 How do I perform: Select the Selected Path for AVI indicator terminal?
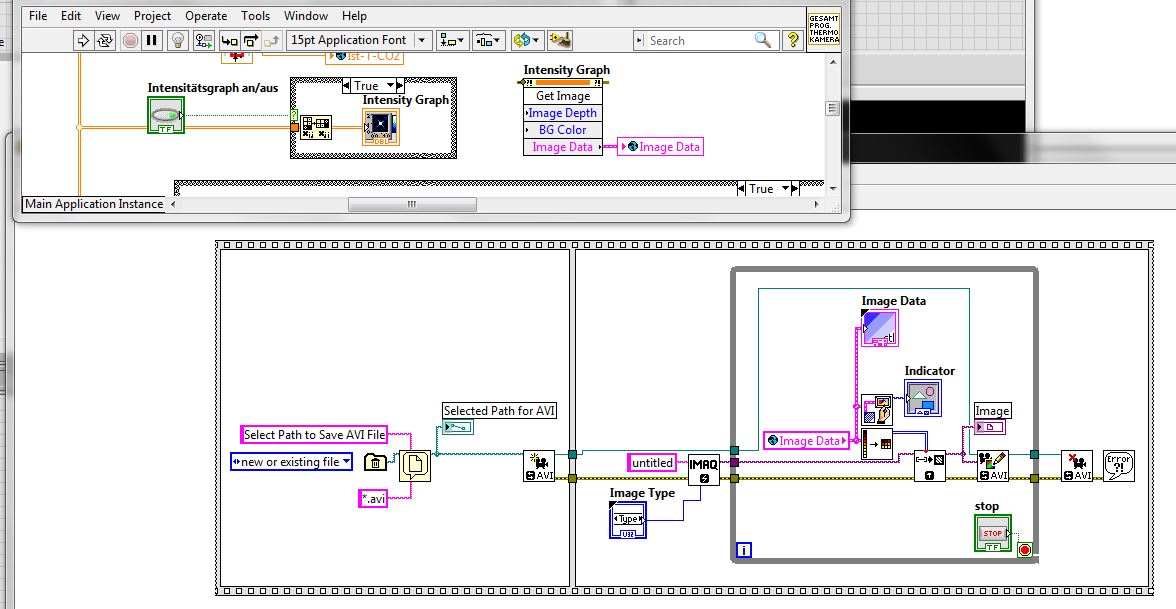458,427
